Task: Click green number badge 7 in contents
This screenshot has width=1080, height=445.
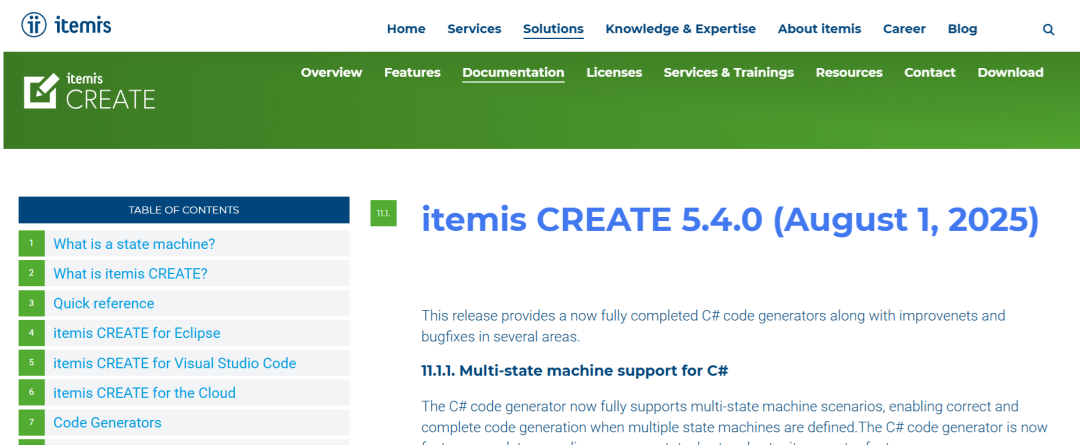Action: click(32, 422)
